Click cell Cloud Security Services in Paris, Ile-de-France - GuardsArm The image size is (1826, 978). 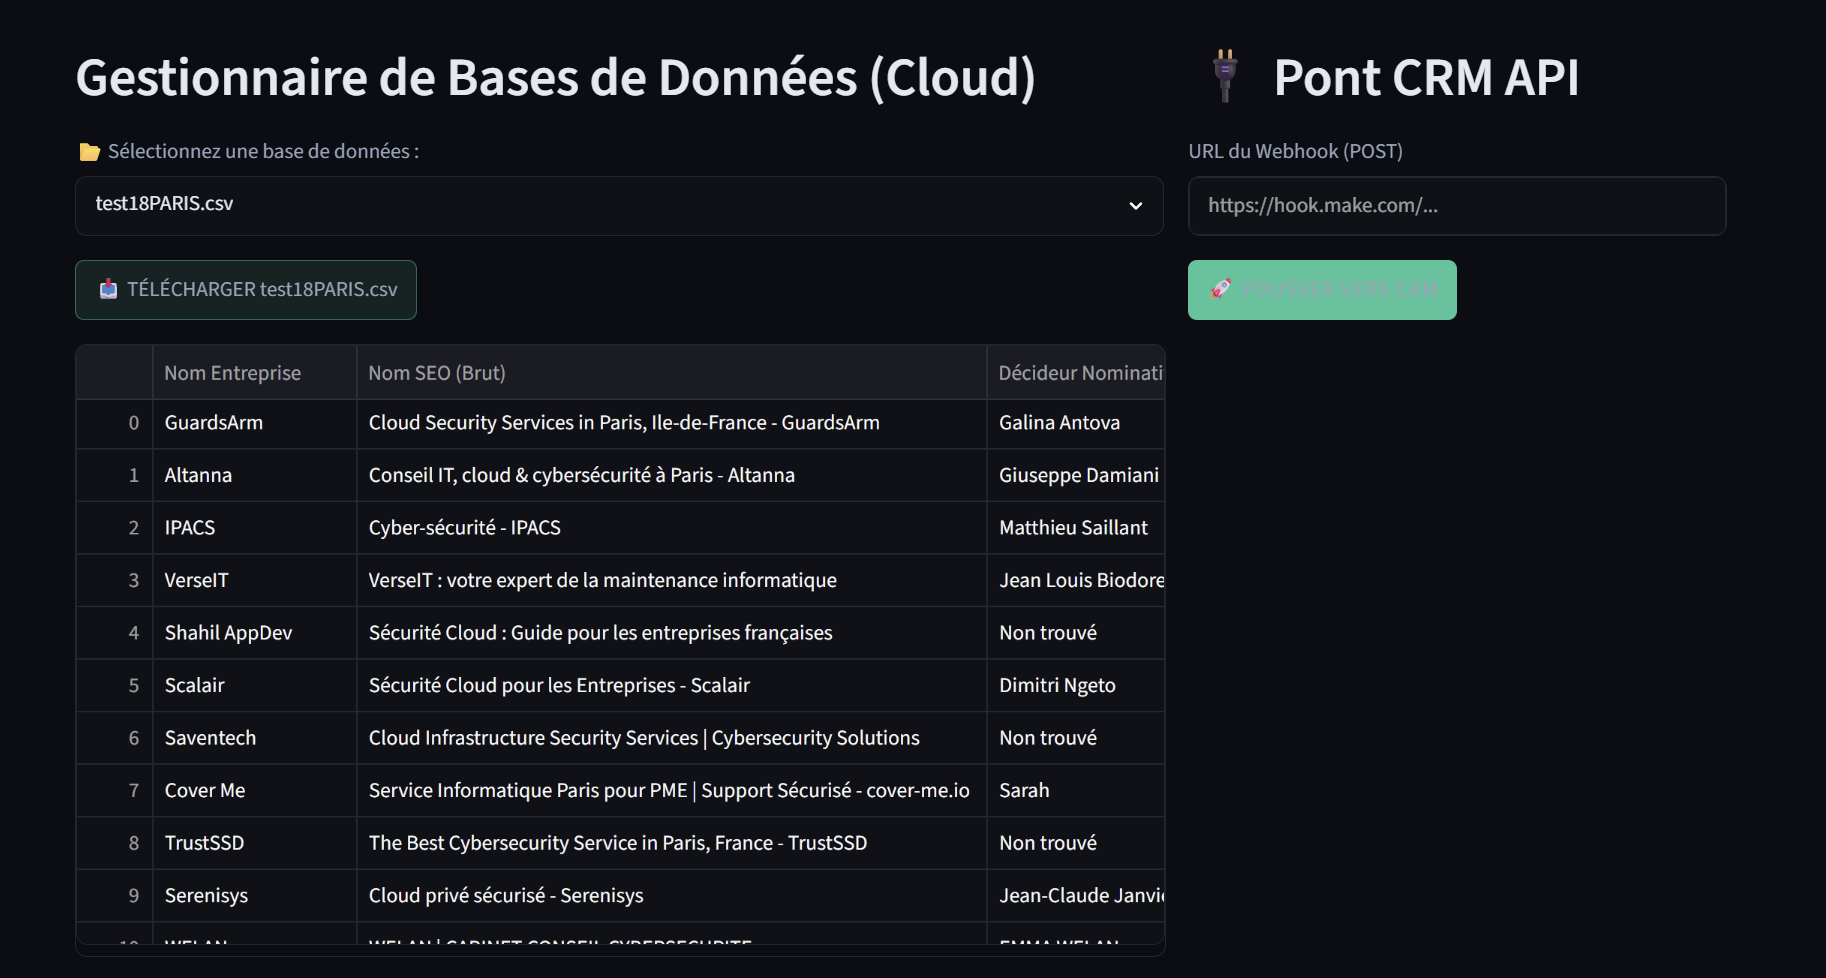[x=672, y=423]
